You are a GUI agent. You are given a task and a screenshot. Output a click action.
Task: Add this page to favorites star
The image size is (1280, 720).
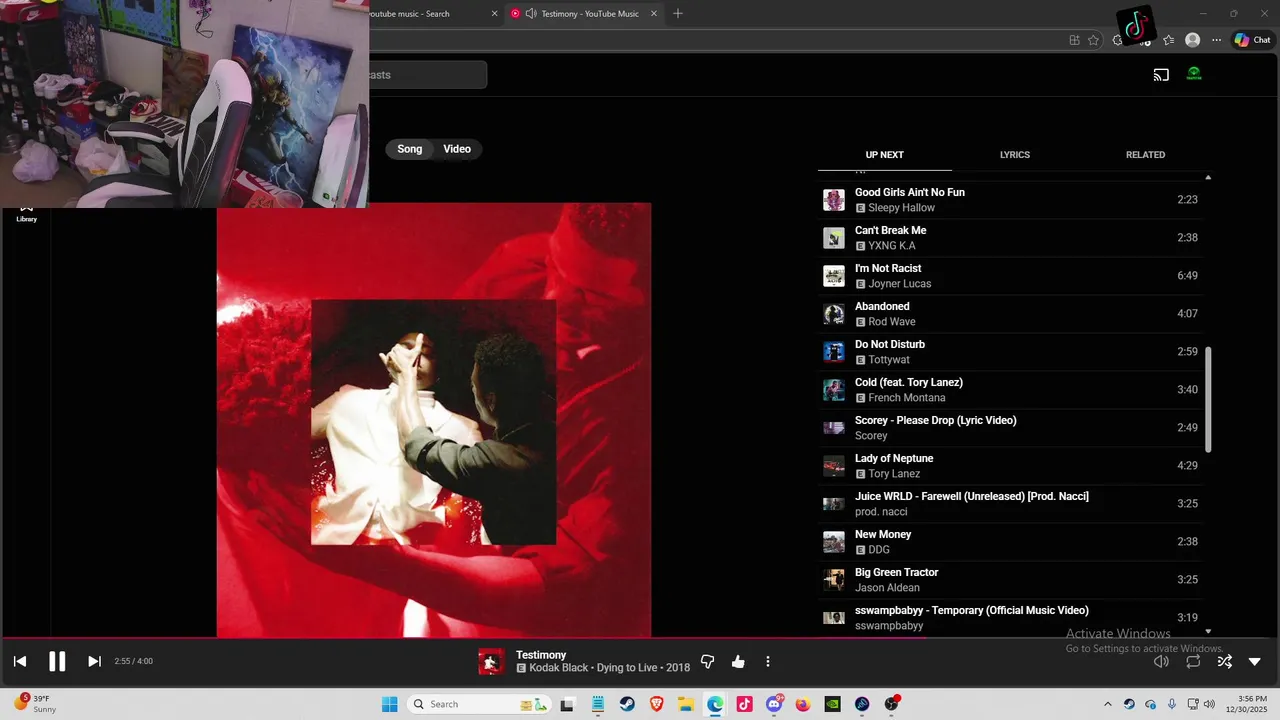[x=1093, y=40]
